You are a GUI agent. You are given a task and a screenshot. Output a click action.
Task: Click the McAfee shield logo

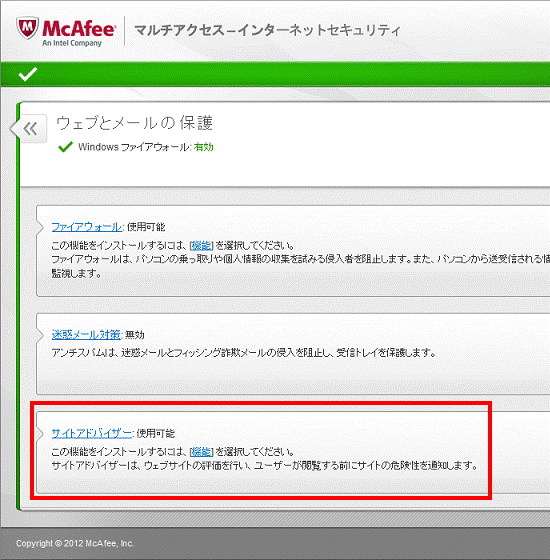[x=28, y=29]
